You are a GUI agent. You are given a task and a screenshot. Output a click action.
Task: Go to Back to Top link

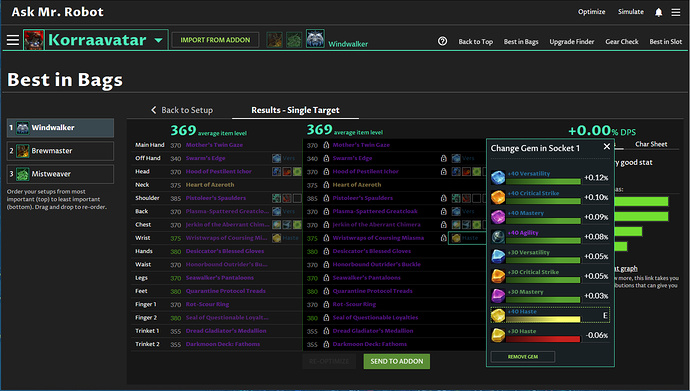click(x=475, y=41)
